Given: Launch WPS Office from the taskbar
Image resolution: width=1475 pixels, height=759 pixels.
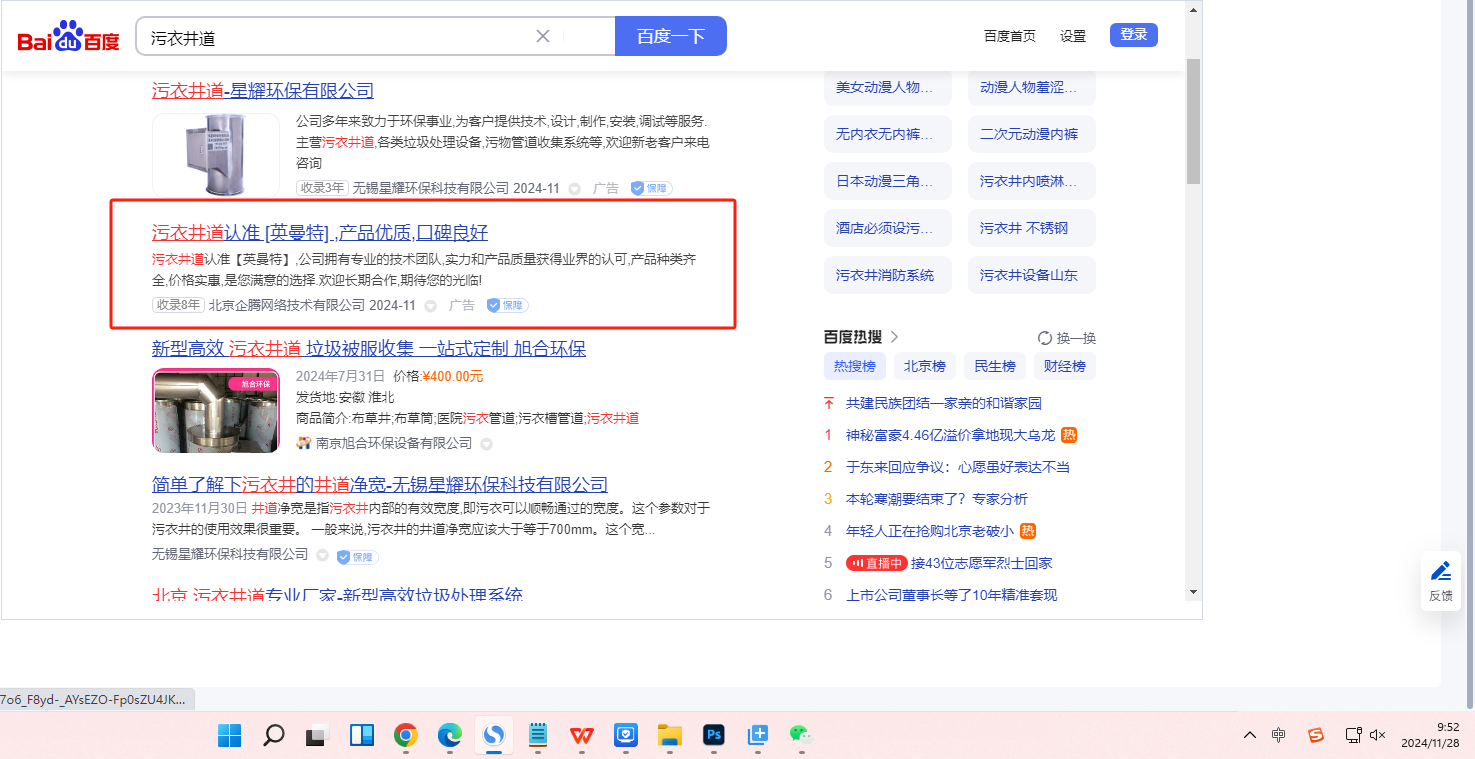Looking at the screenshot, I should pos(581,736).
